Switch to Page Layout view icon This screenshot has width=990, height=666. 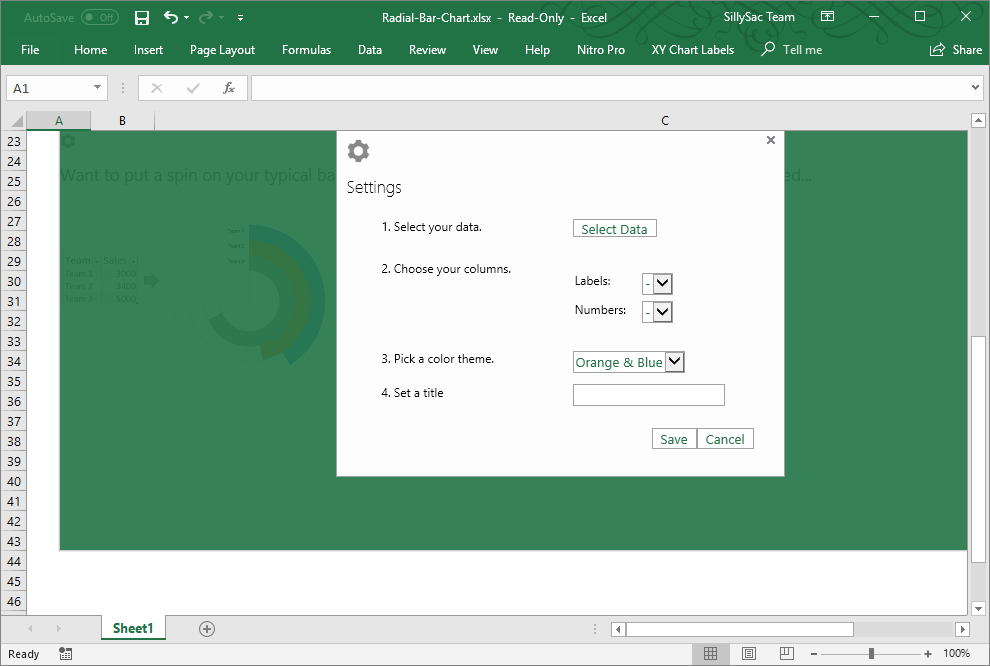(749, 654)
